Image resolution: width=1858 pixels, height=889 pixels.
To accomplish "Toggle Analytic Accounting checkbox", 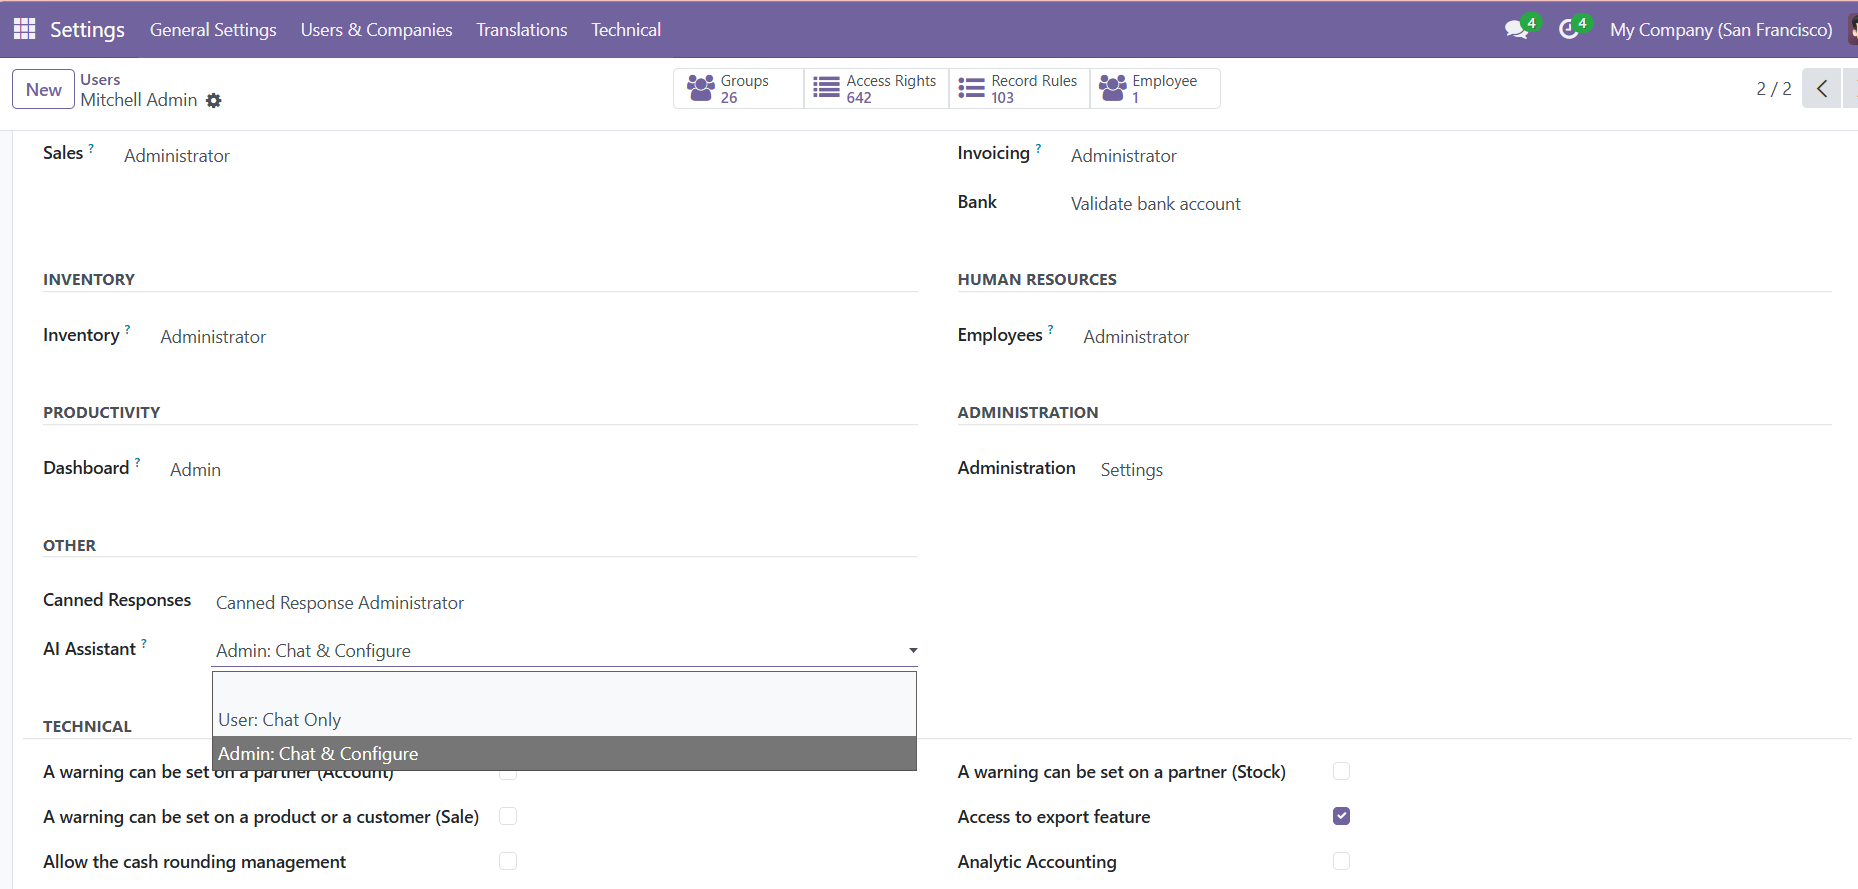I will coord(1341,861).
